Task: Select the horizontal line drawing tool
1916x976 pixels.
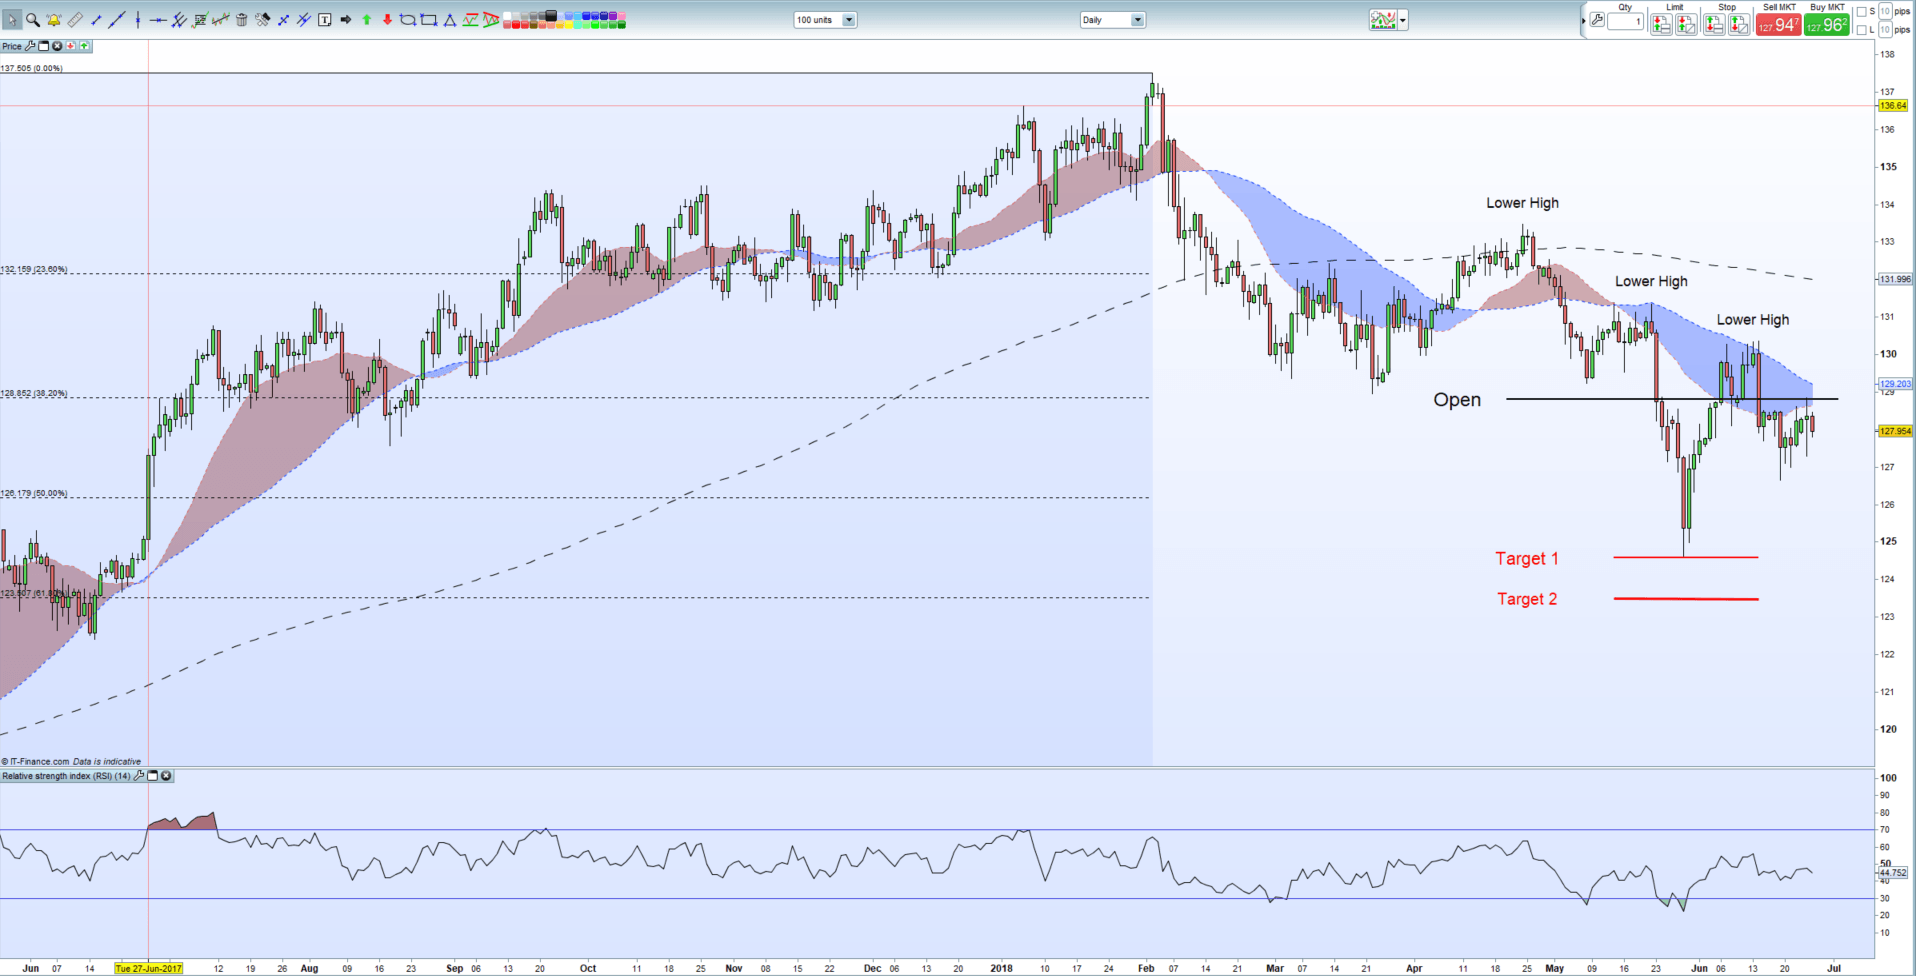Action: tap(158, 20)
